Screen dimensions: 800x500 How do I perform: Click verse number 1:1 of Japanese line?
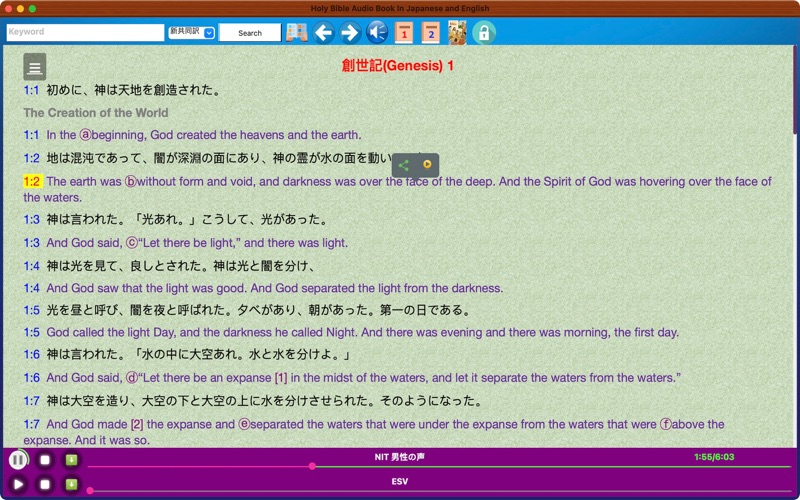tap(31, 90)
